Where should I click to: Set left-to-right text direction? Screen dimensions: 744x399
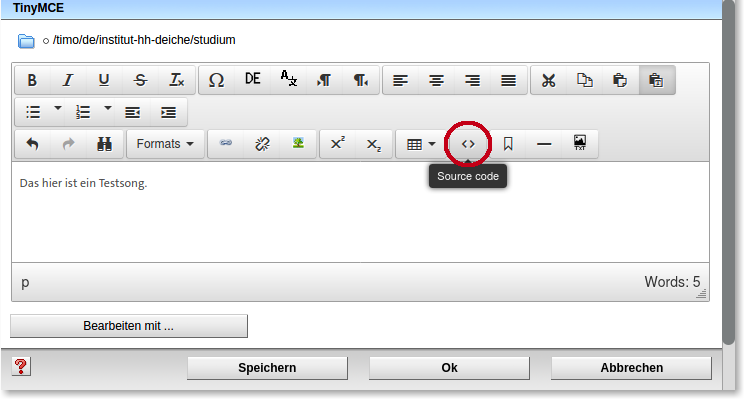pos(325,80)
